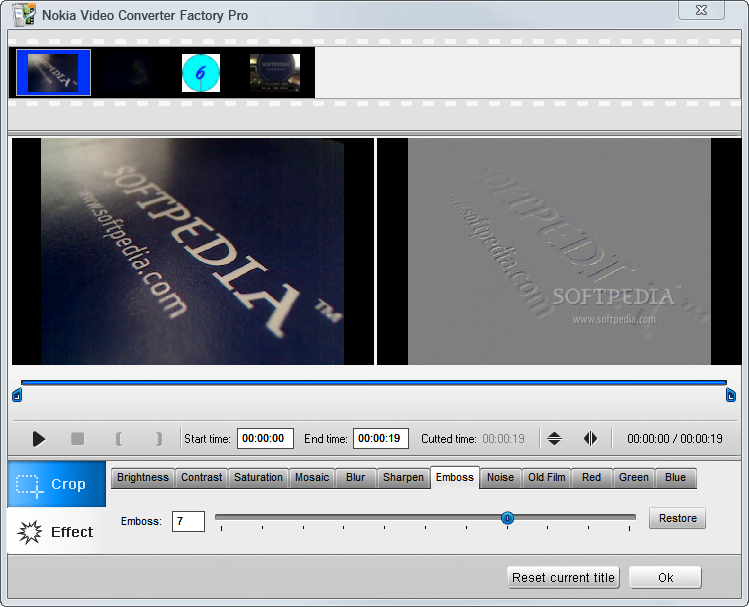The width and height of the screenshot is (749, 607).
Task: Select the Effect mode button
Action: coord(56,531)
